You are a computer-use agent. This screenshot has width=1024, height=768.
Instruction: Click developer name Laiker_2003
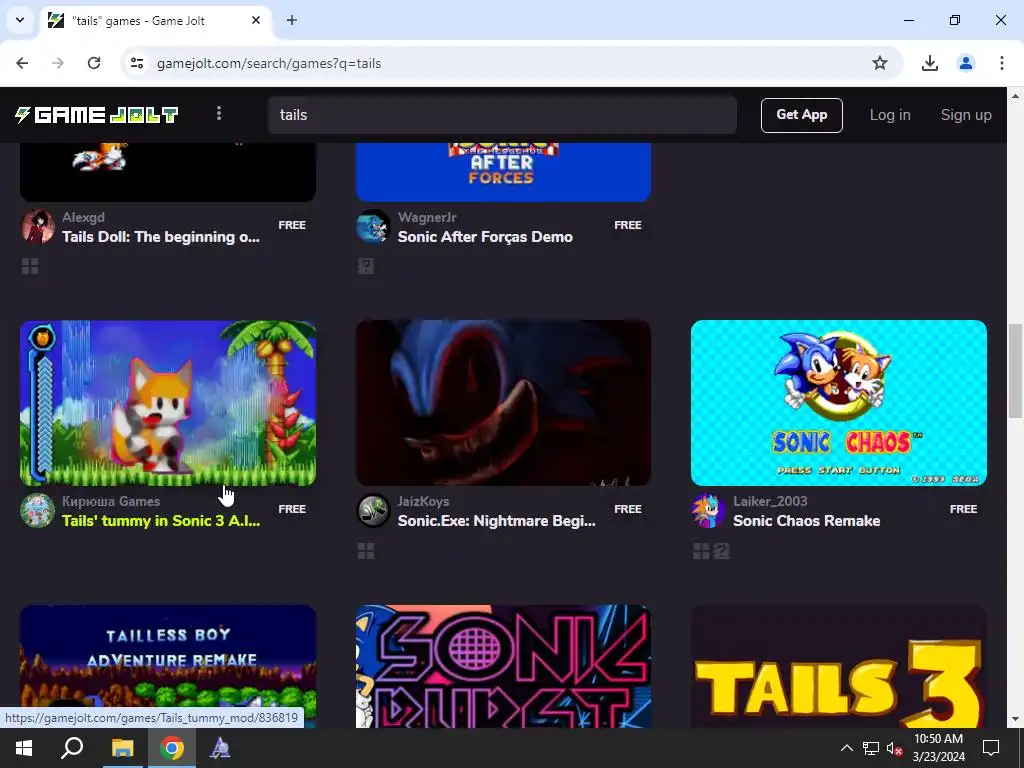coord(770,502)
